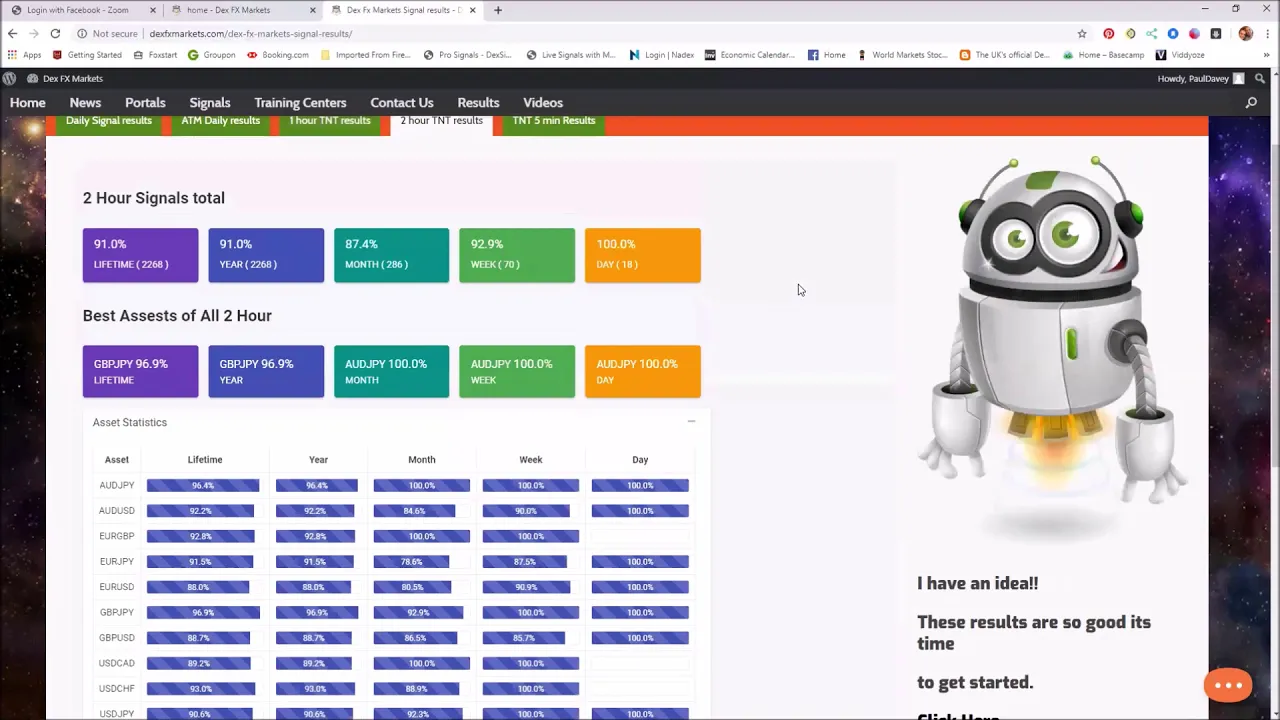Open the Login | Nadex bookmark

(662, 55)
